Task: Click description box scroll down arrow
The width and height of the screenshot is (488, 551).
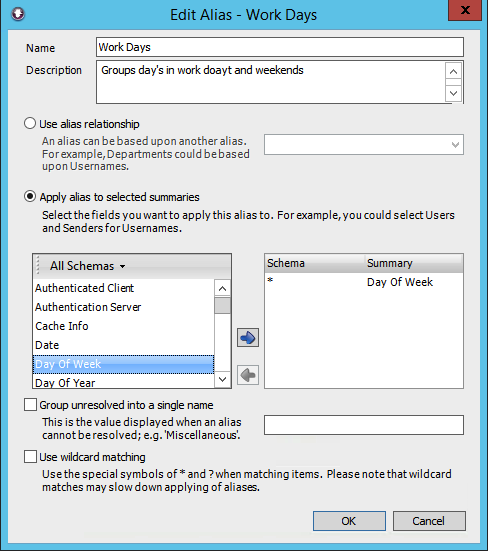Action: pos(453,93)
